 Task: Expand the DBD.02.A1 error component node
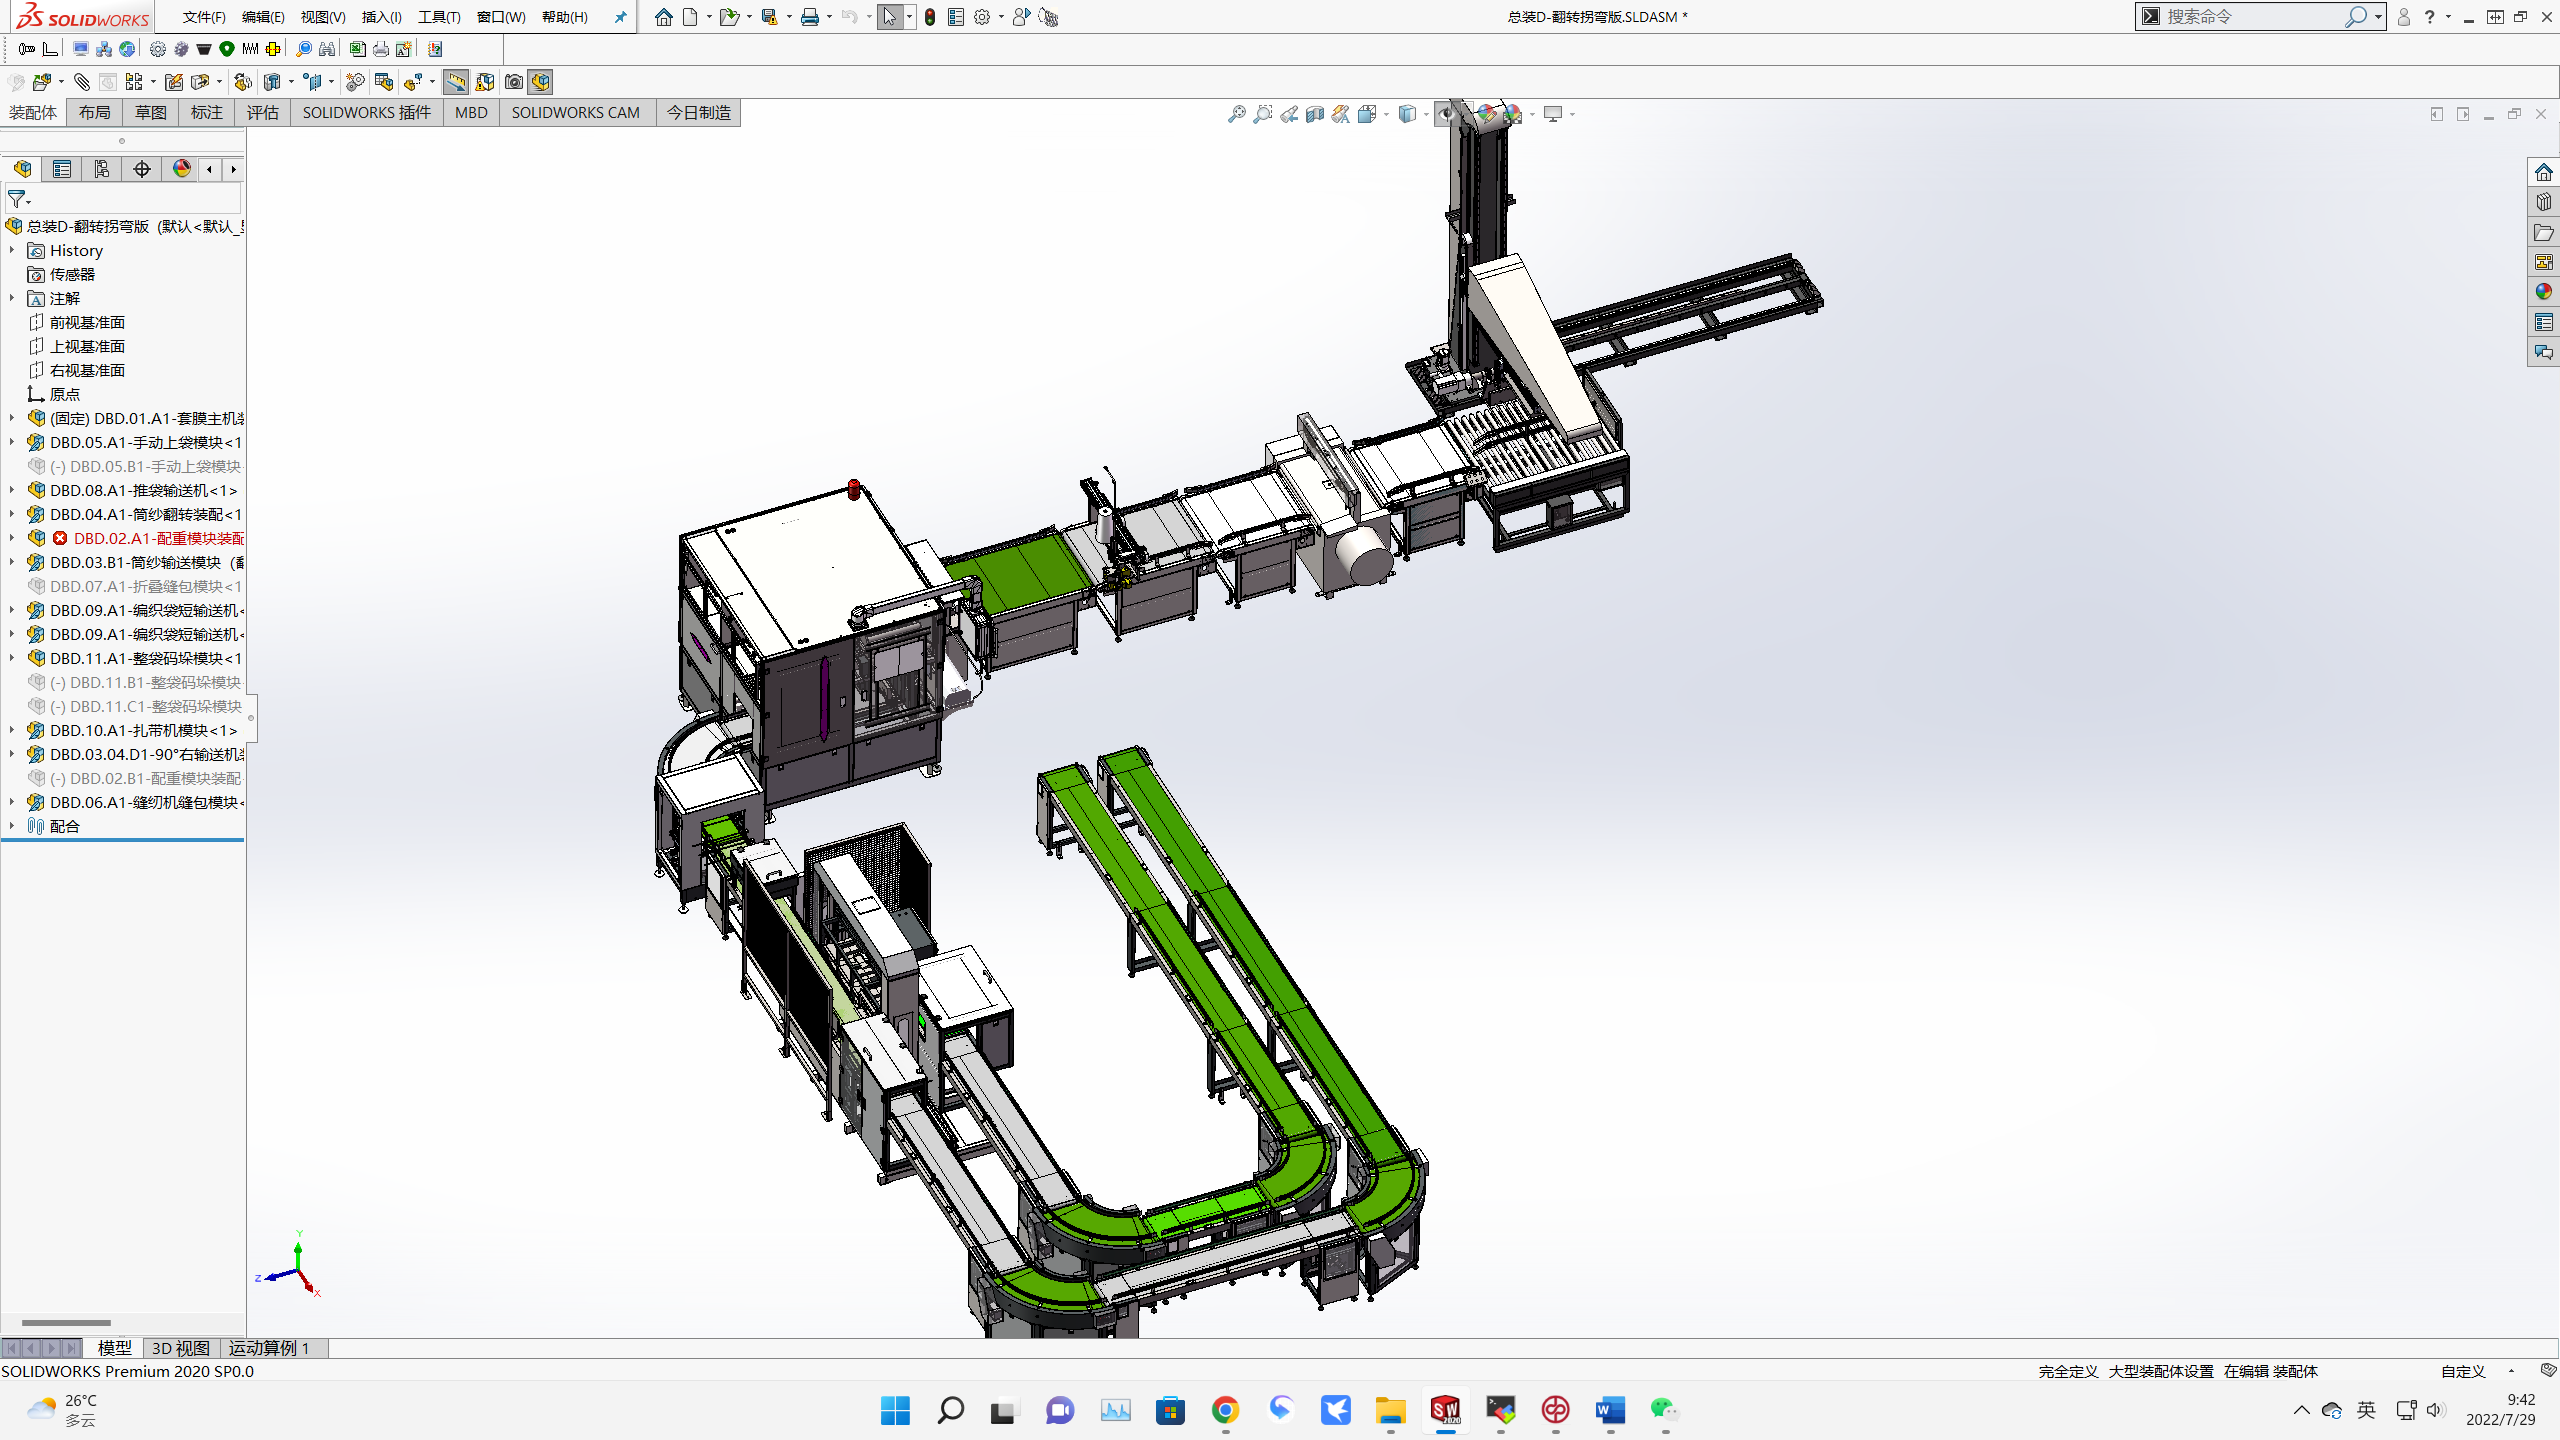point(12,538)
